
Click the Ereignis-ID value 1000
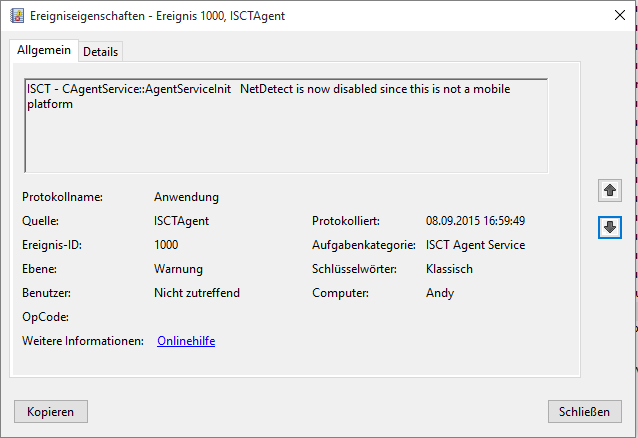pyautogui.click(x=166, y=245)
